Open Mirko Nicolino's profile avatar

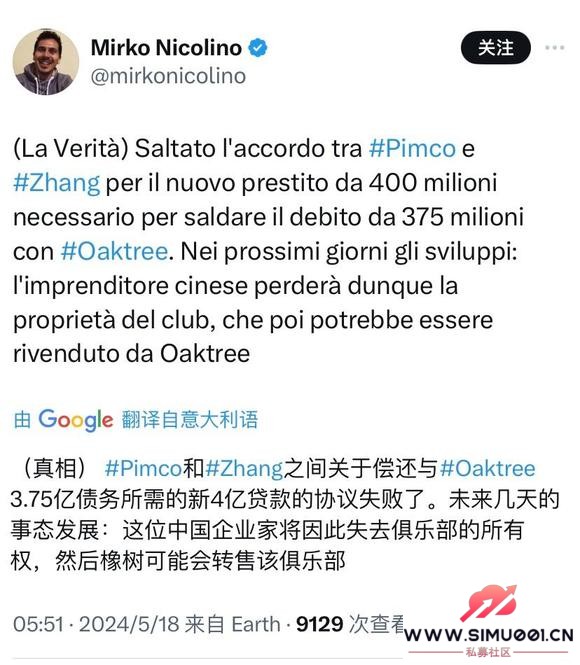click(x=46, y=61)
